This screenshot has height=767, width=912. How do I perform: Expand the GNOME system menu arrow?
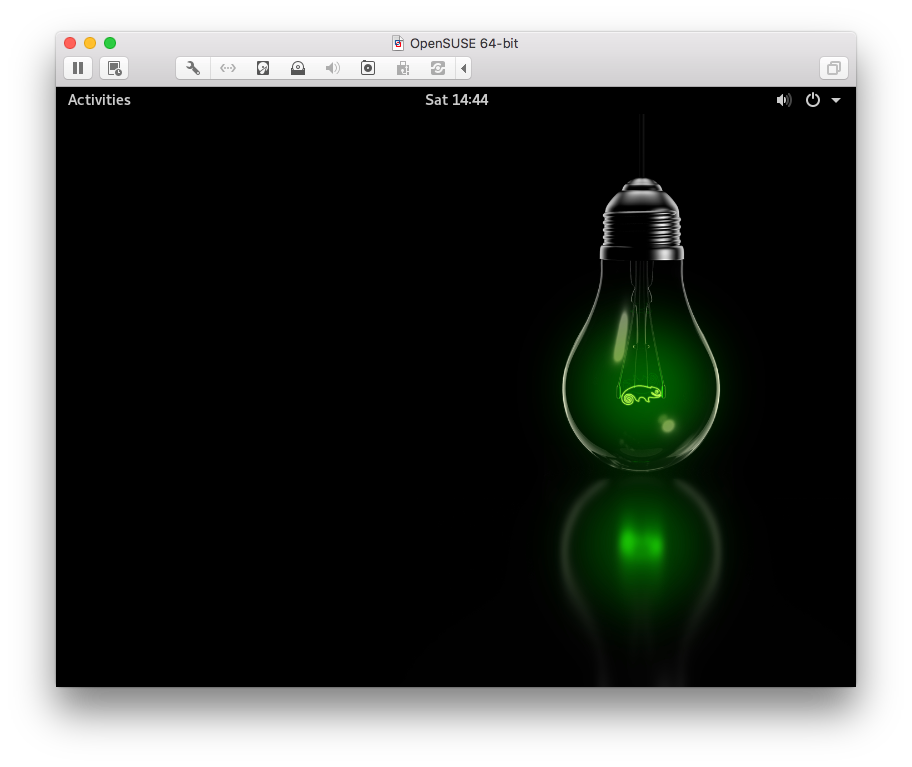coord(836,101)
